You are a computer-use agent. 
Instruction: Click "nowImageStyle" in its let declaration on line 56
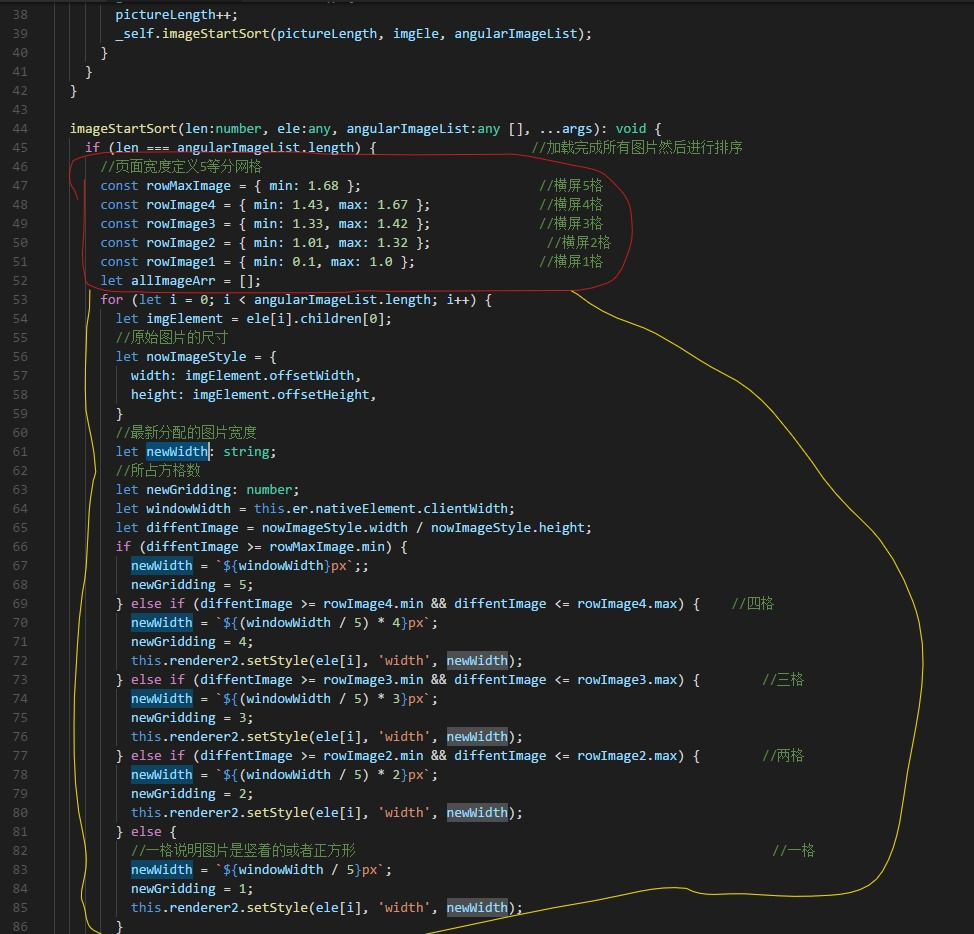tap(196, 356)
